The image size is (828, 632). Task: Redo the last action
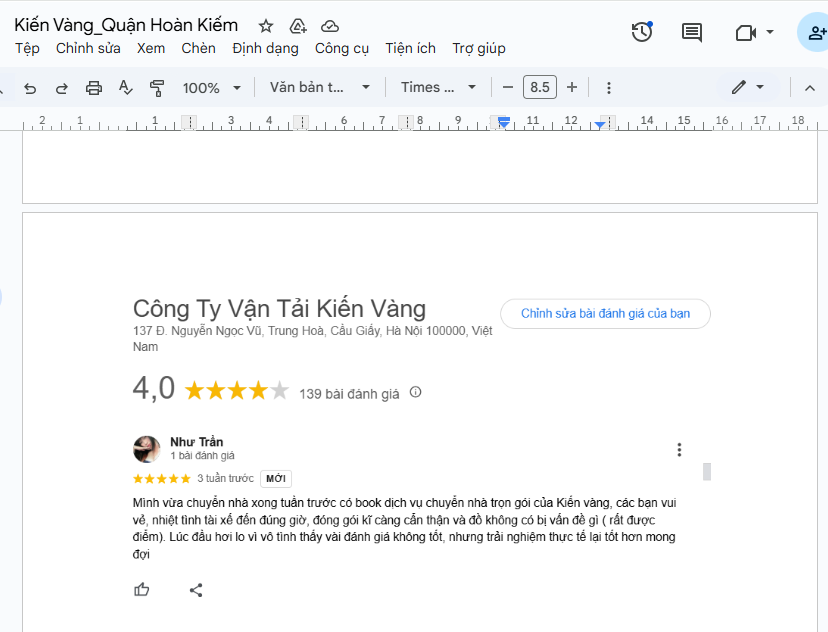coord(62,88)
